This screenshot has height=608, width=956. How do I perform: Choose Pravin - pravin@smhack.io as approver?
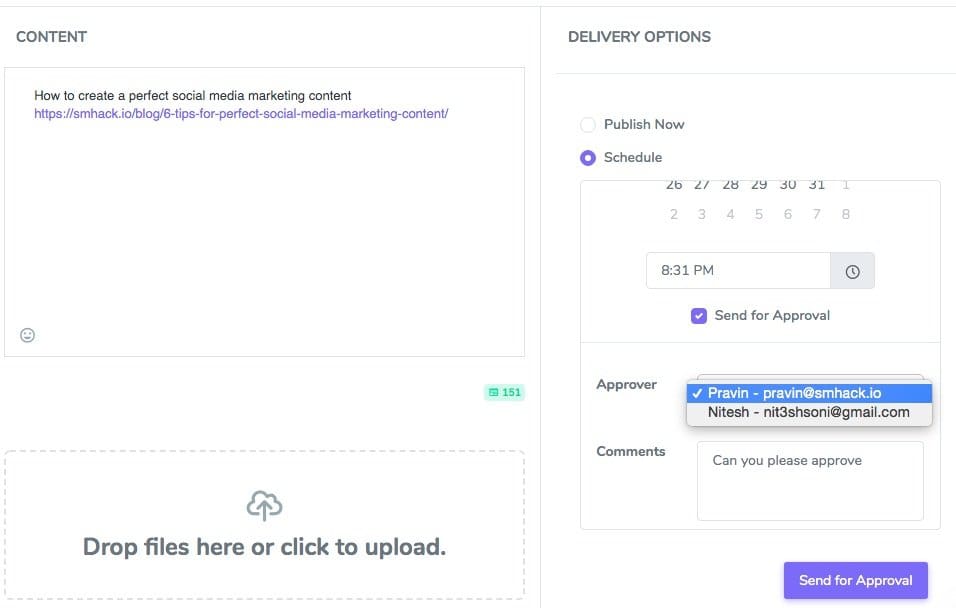[808, 393]
